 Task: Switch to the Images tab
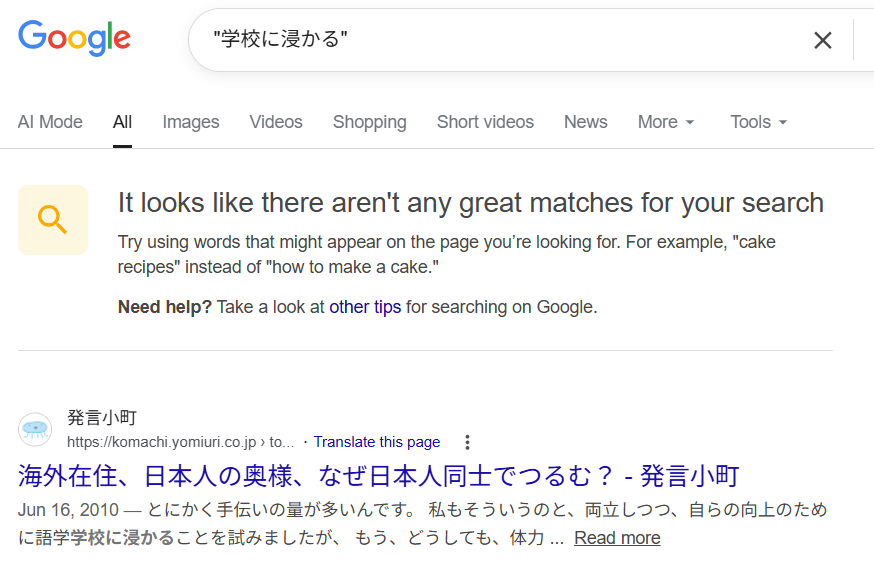pyautogui.click(x=190, y=122)
